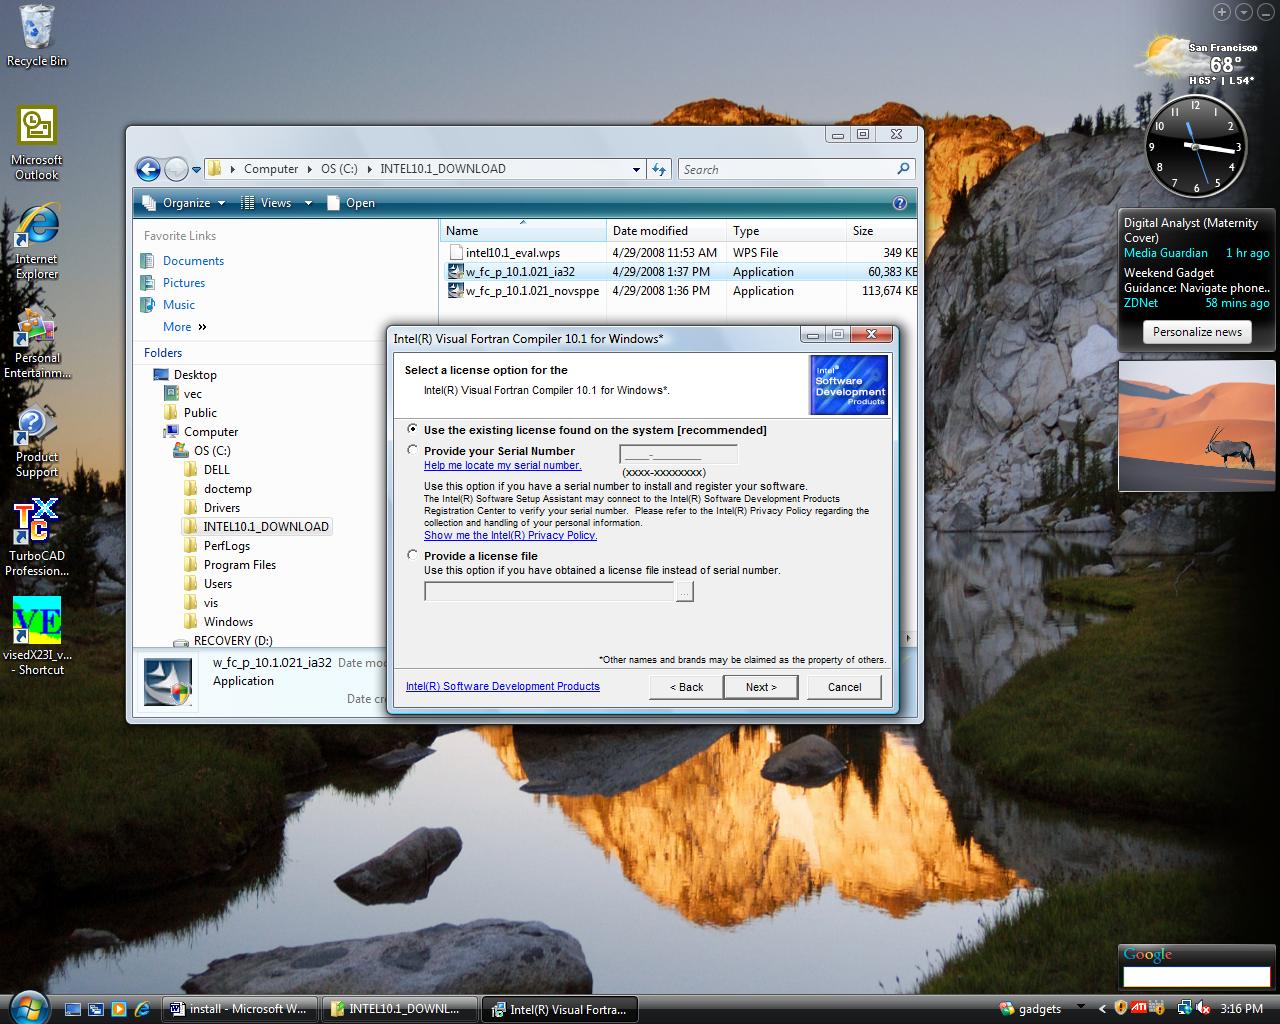The image size is (1280, 1024).
Task: Click 'OS (C:)' in the address breadcrumb
Action: pyautogui.click(x=339, y=169)
